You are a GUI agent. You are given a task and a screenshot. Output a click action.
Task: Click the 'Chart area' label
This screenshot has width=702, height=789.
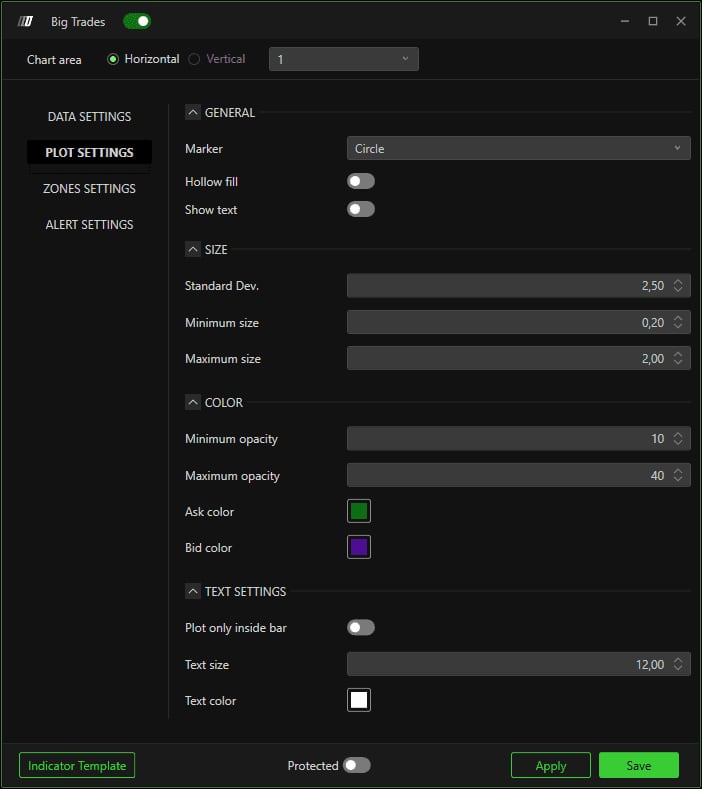(x=54, y=60)
